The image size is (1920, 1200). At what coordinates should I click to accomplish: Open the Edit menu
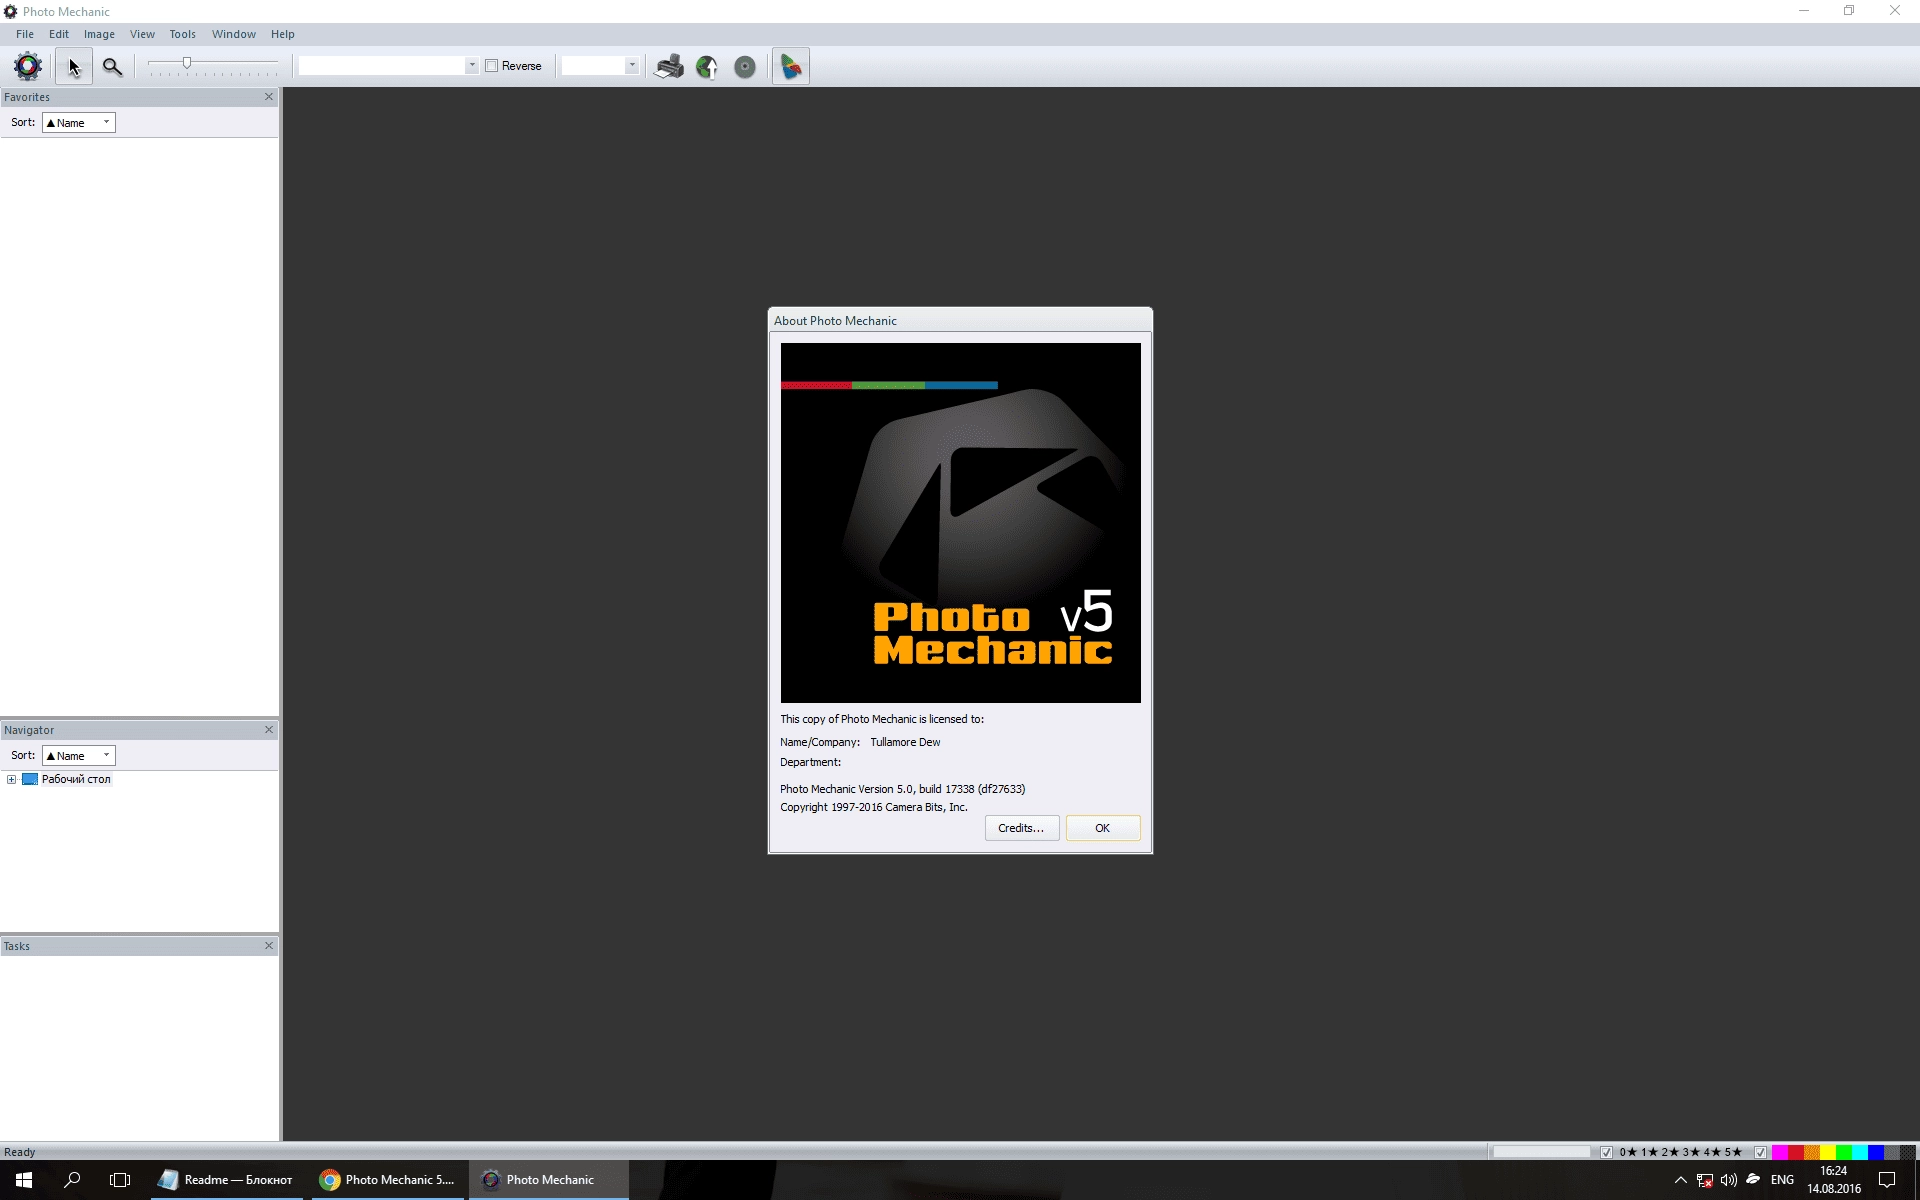pos(59,34)
